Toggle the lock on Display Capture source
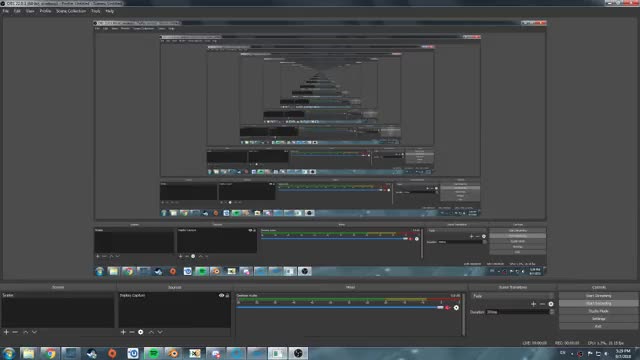640x360 pixels. (227, 295)
